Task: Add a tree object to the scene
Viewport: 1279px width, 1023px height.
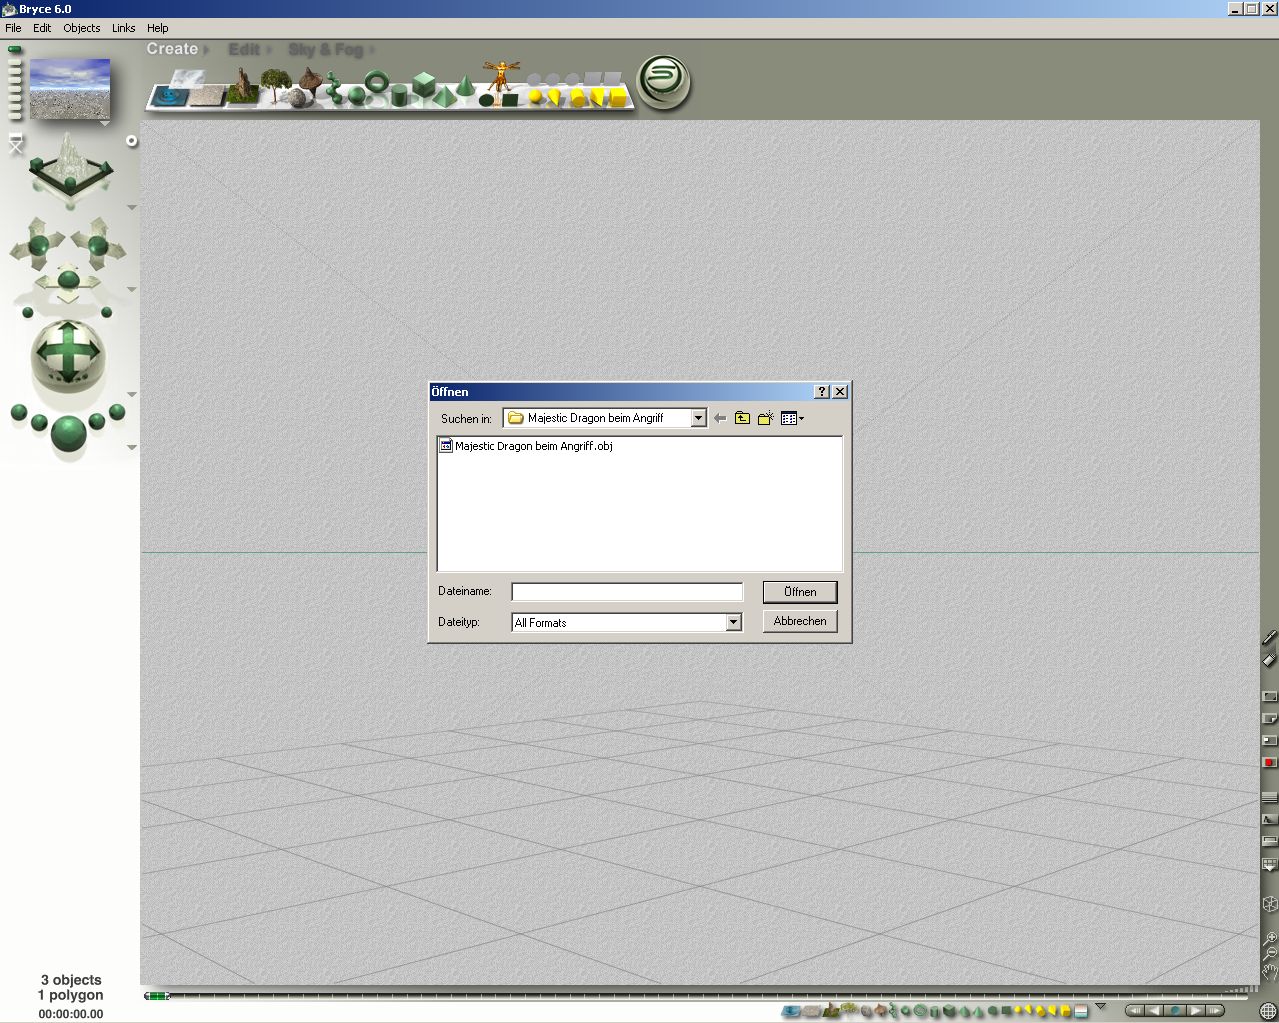Action: 275,84
